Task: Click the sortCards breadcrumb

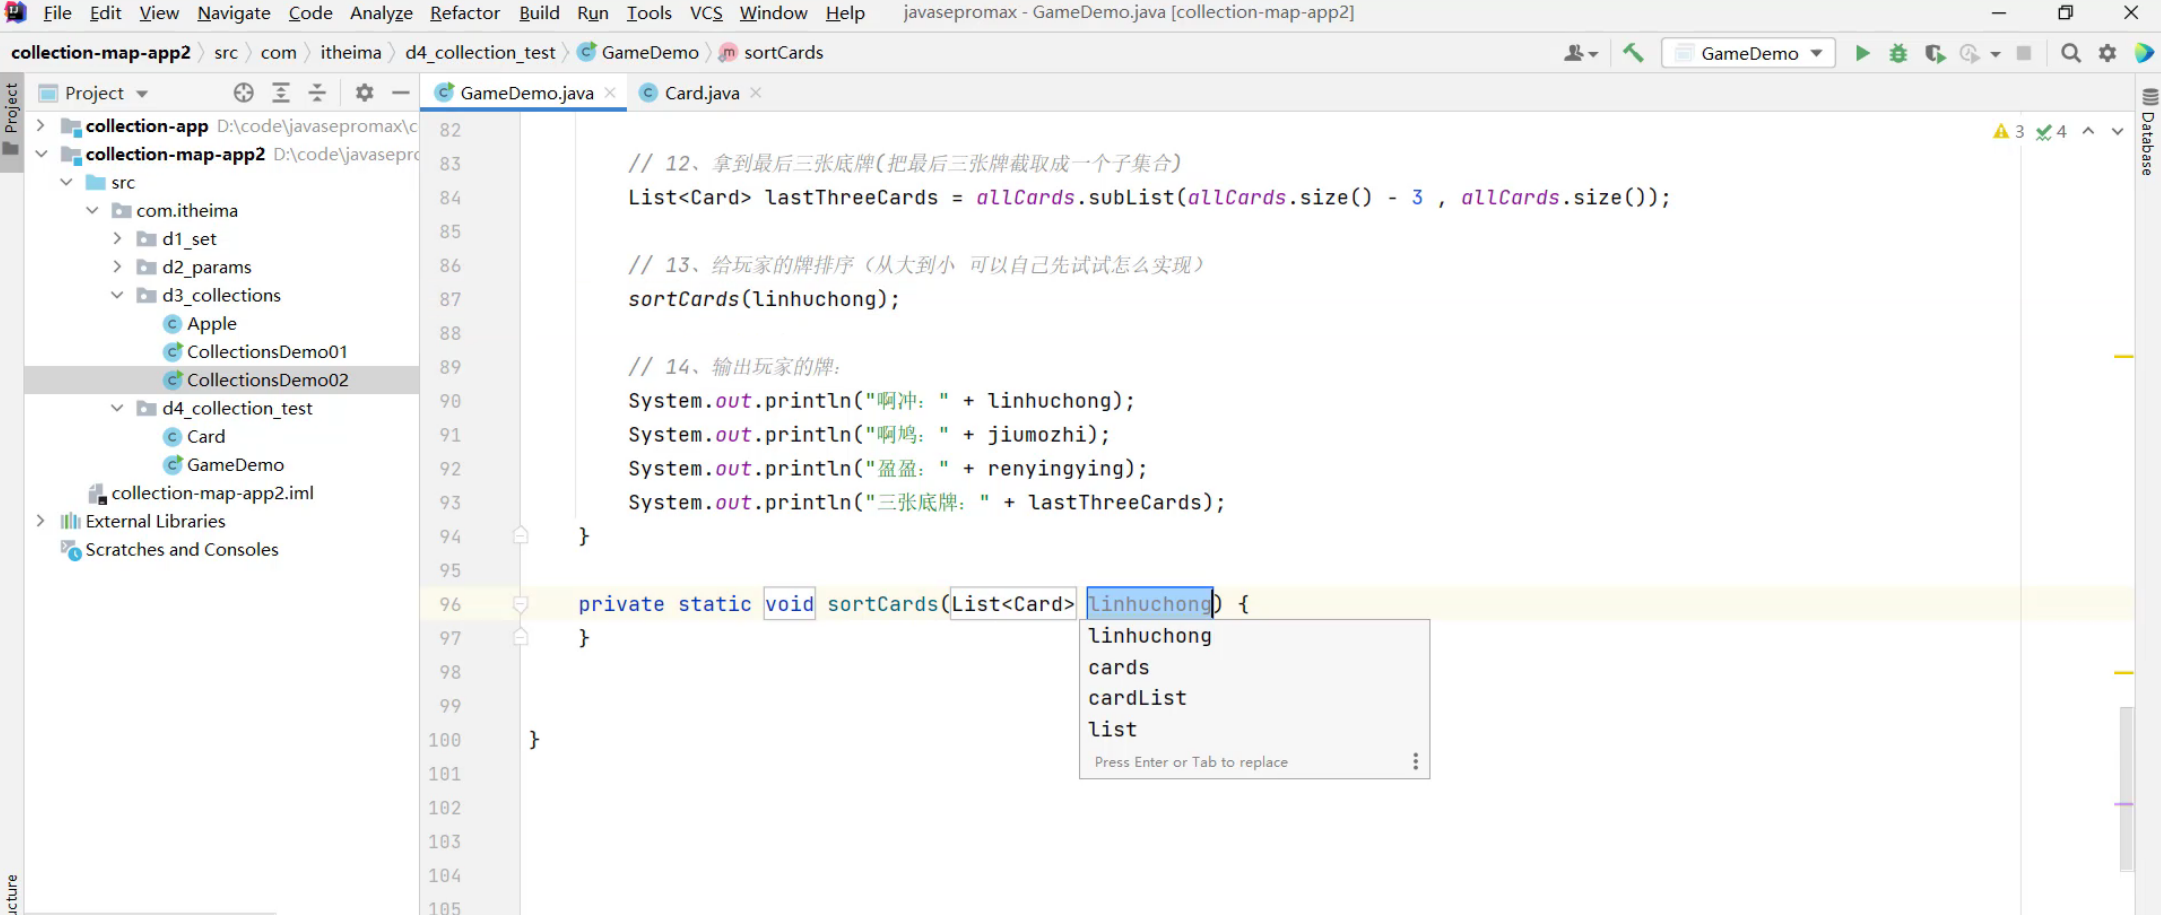Action: (x=782, y=53)
